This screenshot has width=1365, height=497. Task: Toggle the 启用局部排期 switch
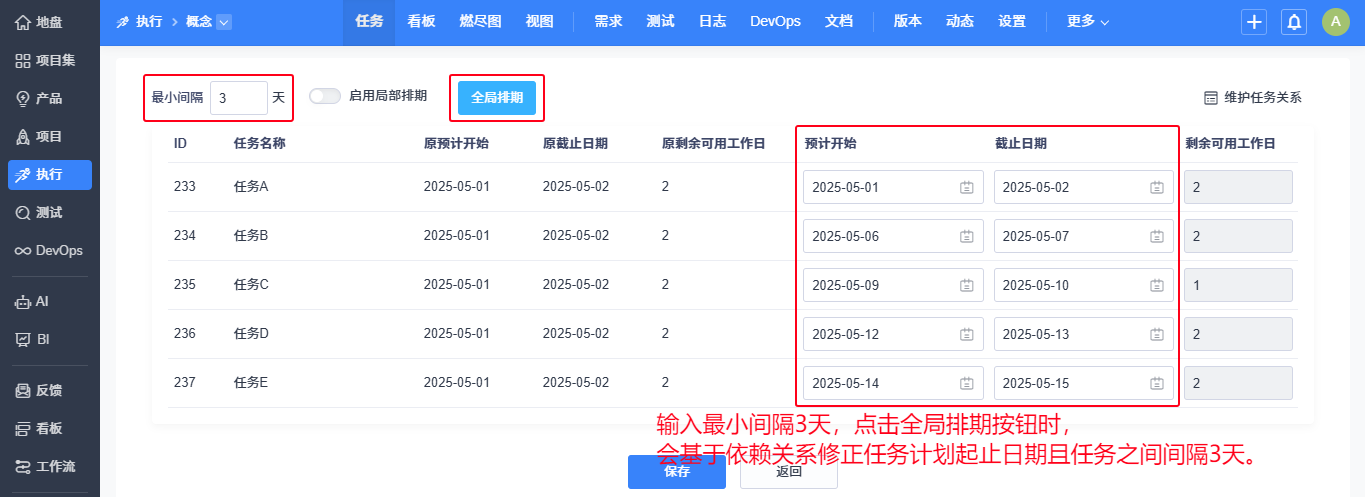325,96
